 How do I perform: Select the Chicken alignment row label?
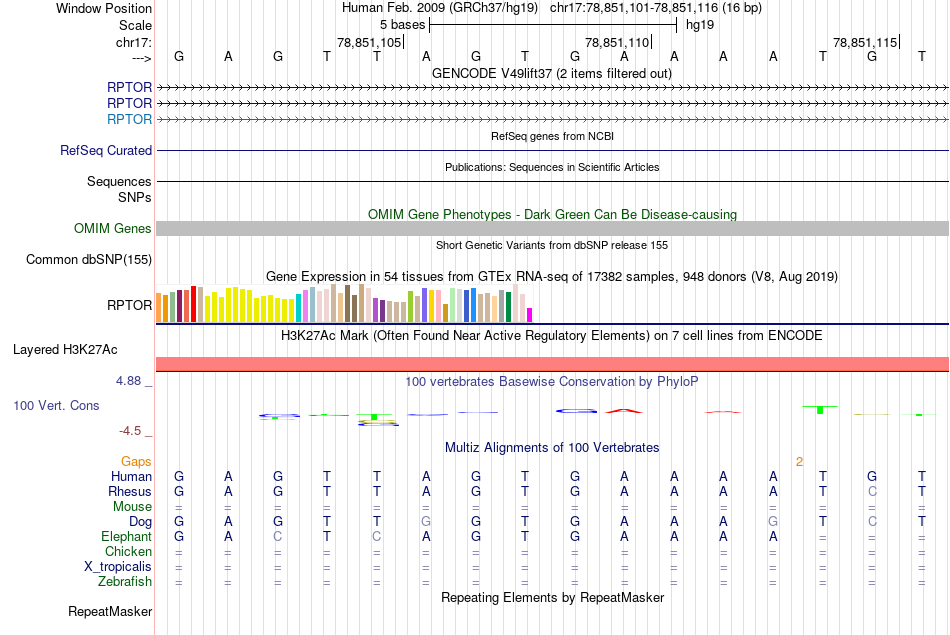tap(128, 551)
